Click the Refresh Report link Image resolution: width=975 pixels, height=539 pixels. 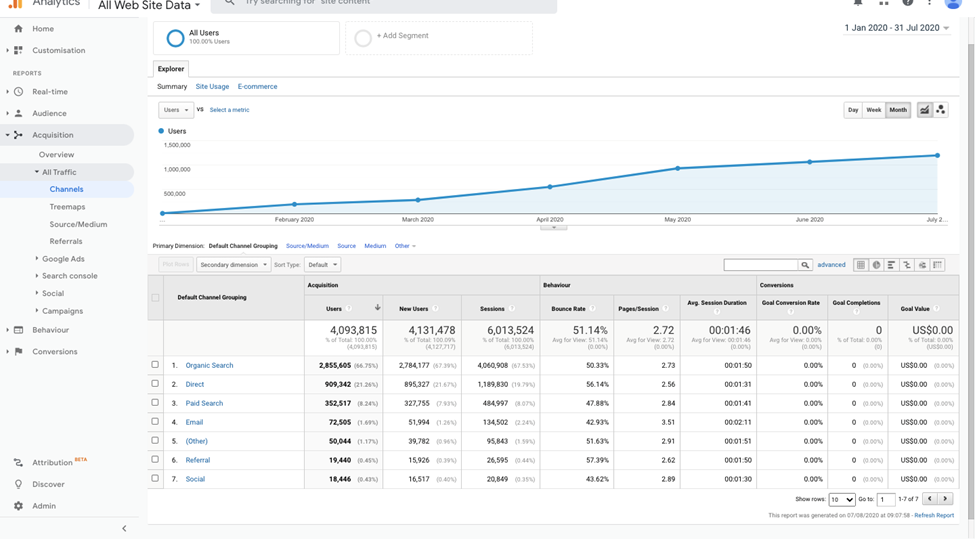[934, 515]
